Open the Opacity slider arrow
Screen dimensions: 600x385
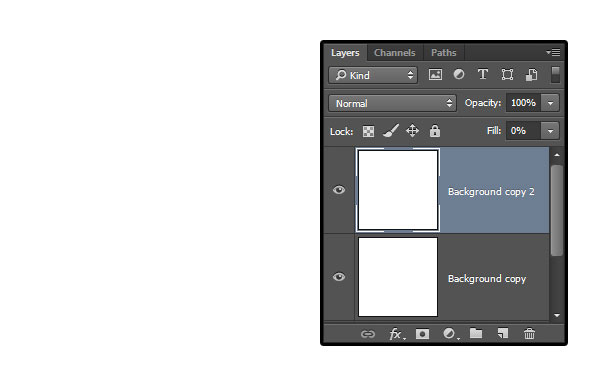pyautogui.click(x=550, y=103)
